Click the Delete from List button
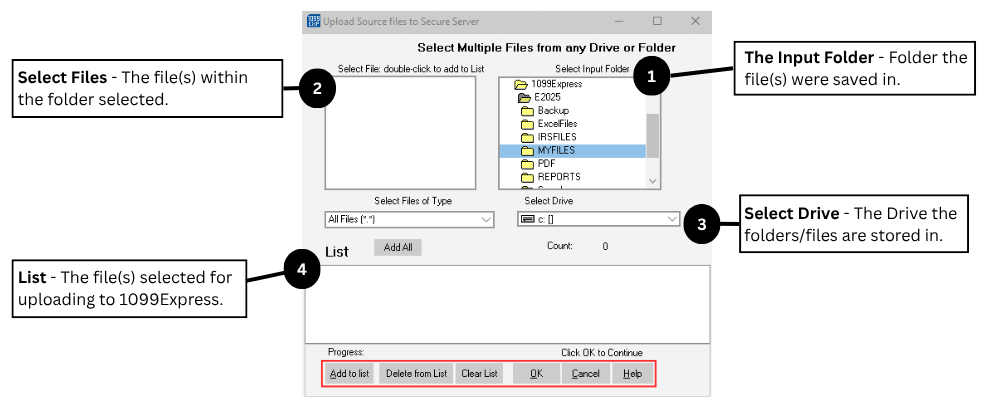Screen dimensions: 1004x408 [x=416, y=373]
